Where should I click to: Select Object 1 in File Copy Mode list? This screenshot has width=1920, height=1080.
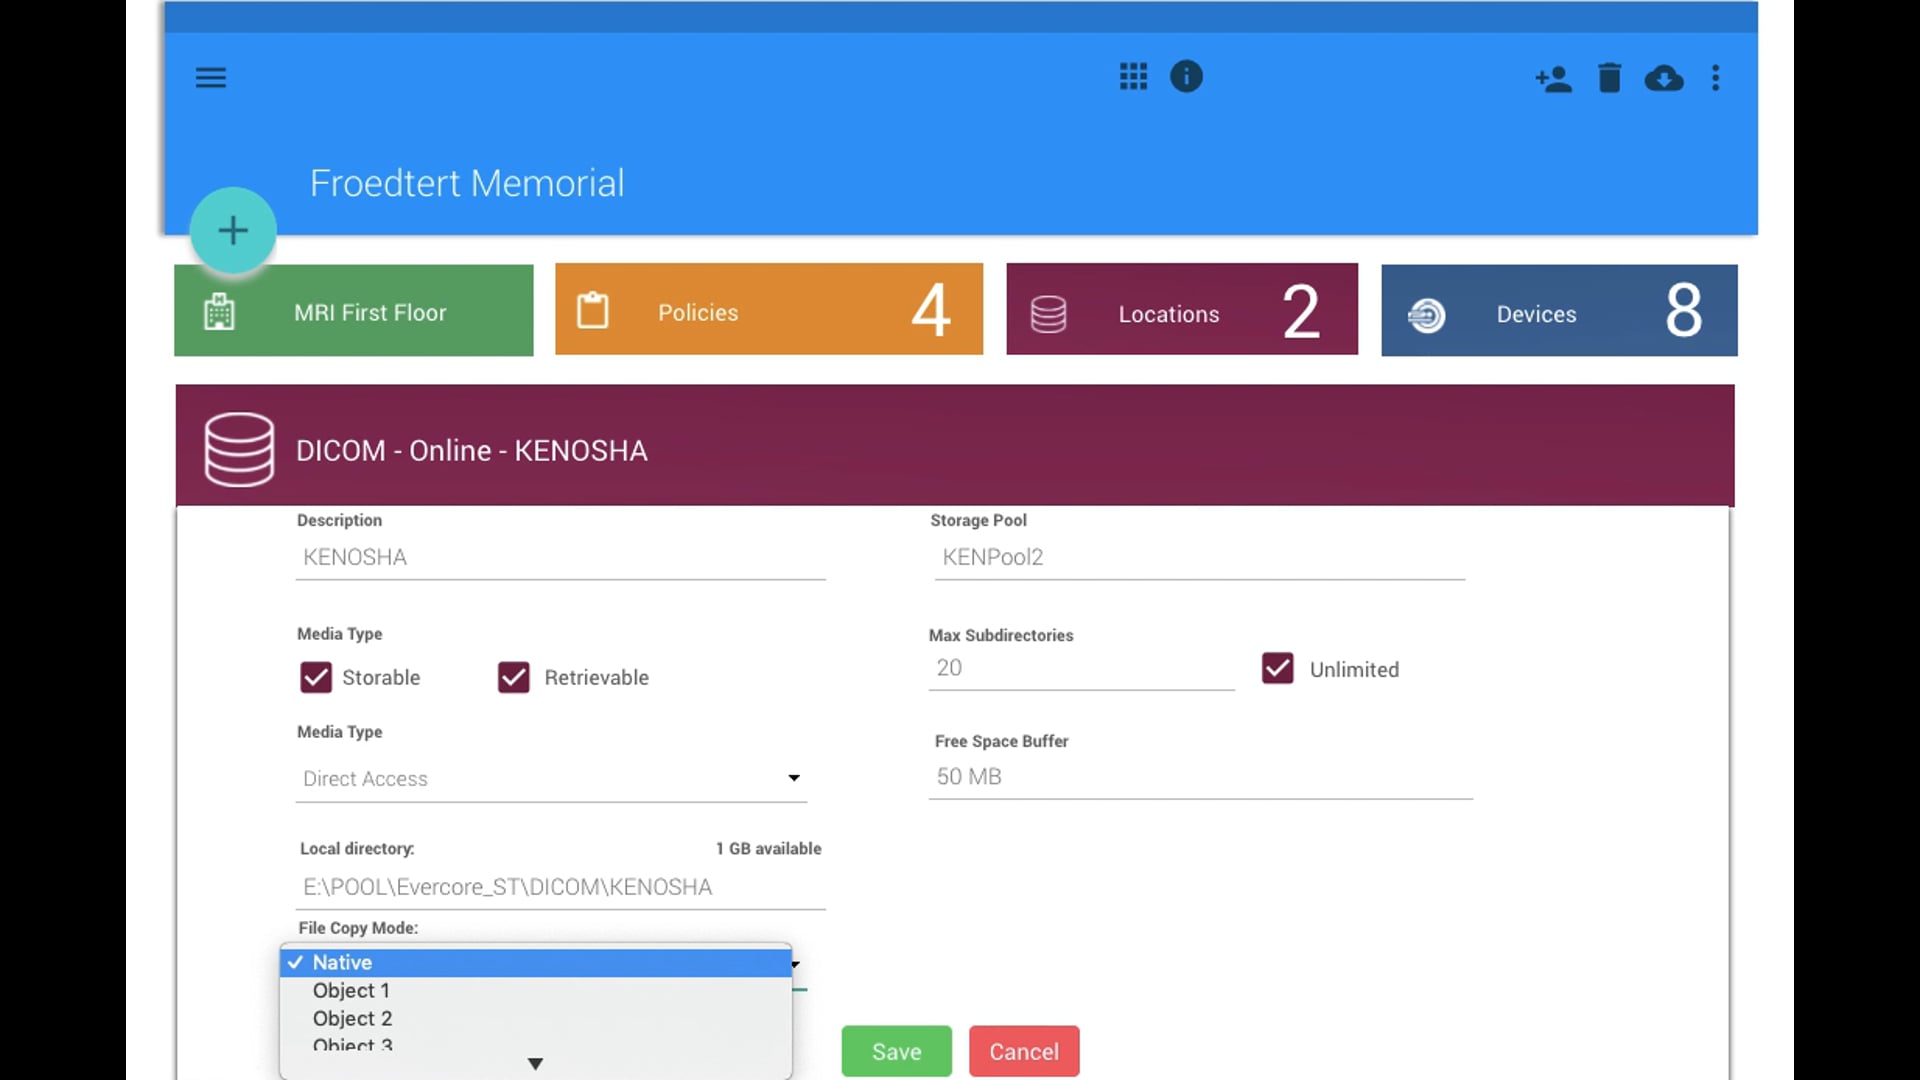[x=536, y=990]
